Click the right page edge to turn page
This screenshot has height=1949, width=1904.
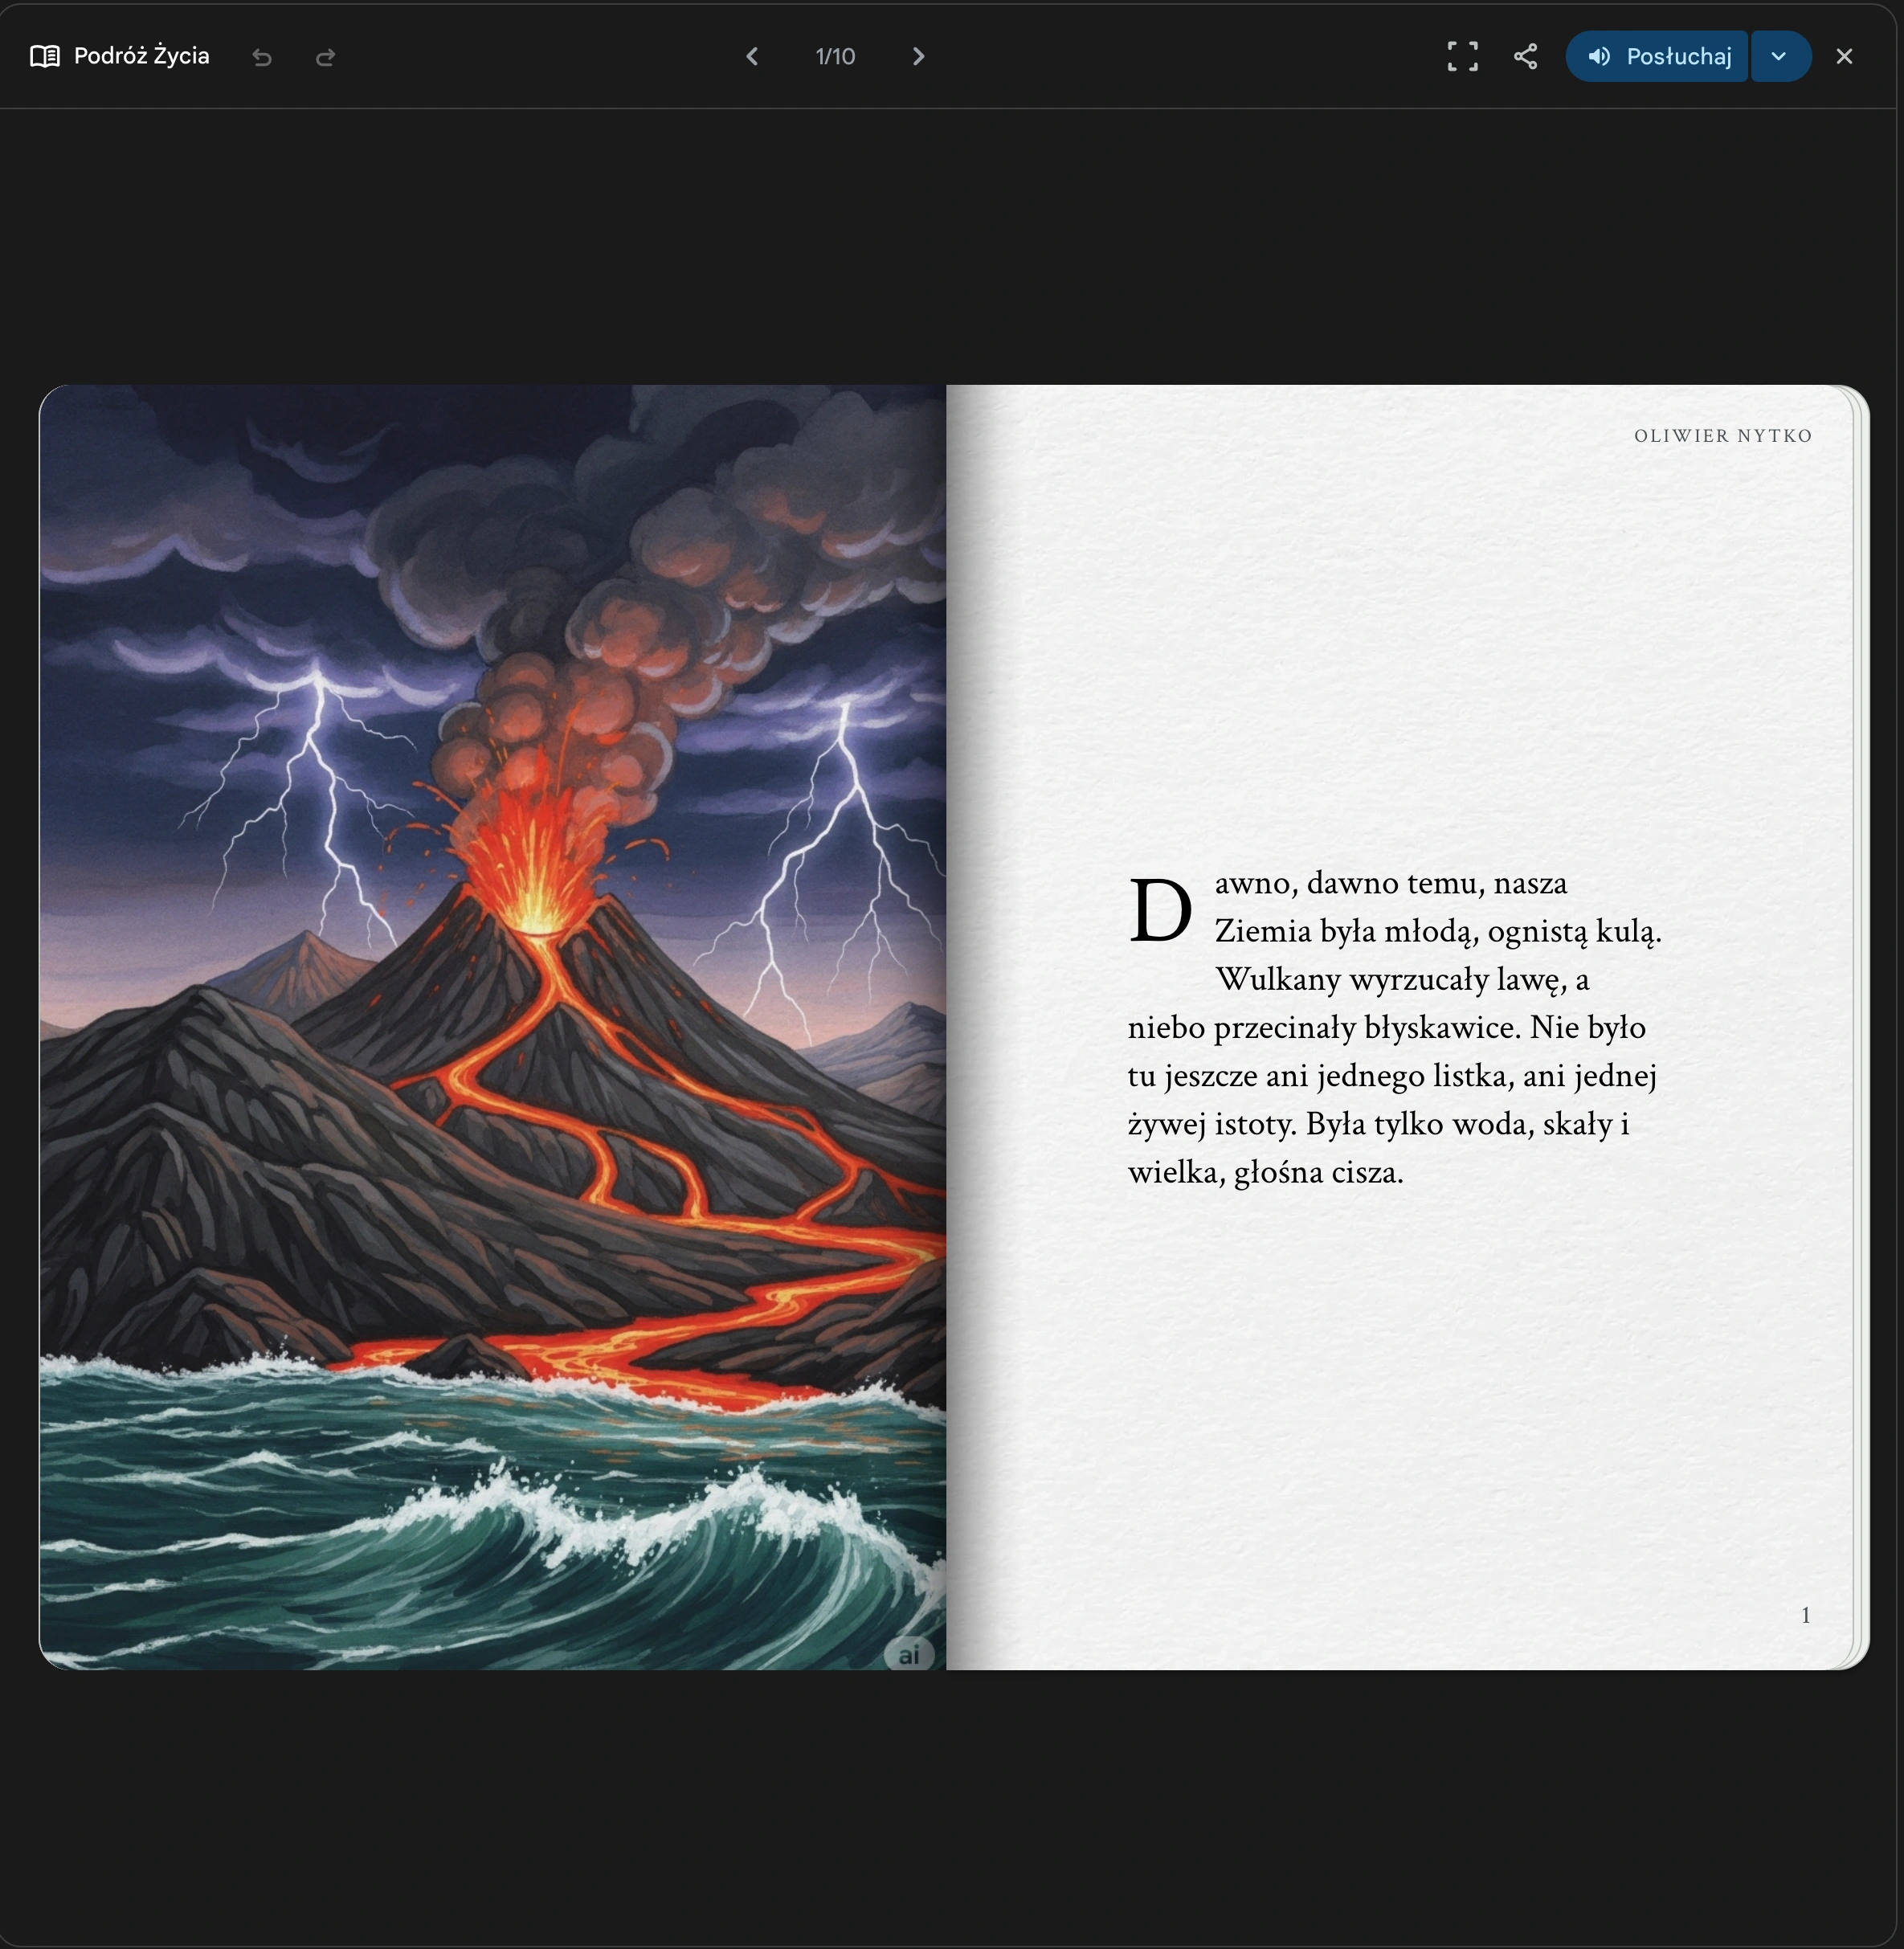[x=1860, y=1027]
